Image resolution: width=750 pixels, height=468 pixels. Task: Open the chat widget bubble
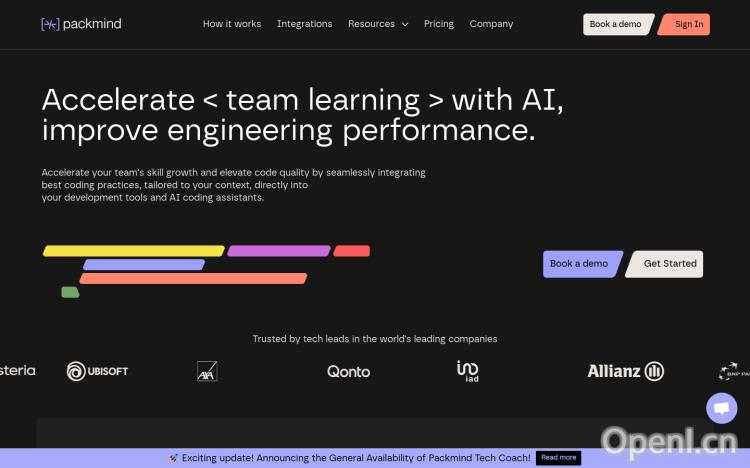[x=721, y=408]
